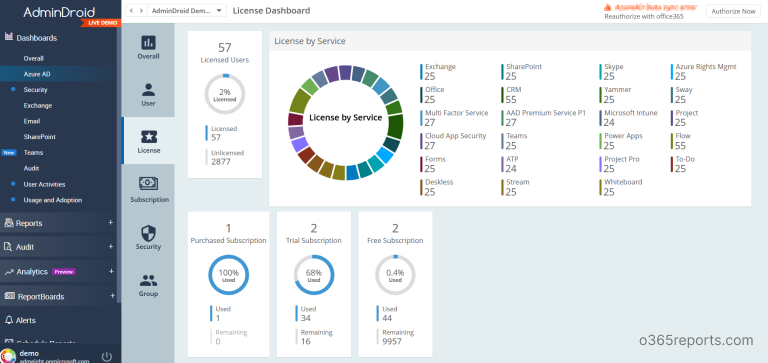Click the Yammer legend entry
Screen dimensions: 768x363
616,95
